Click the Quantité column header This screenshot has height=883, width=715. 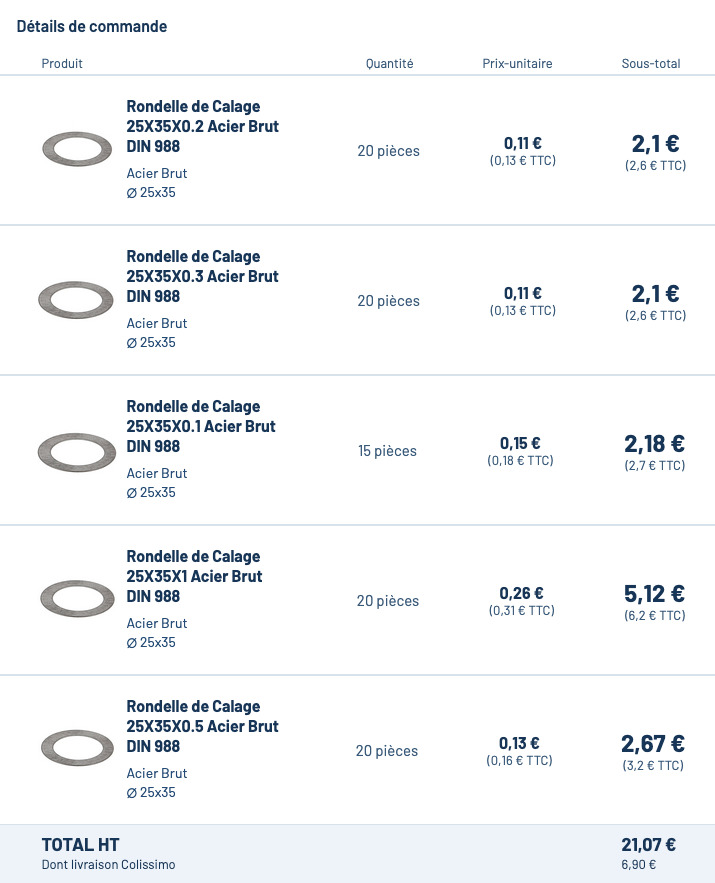pyautogui.click(x=389, y=64)
